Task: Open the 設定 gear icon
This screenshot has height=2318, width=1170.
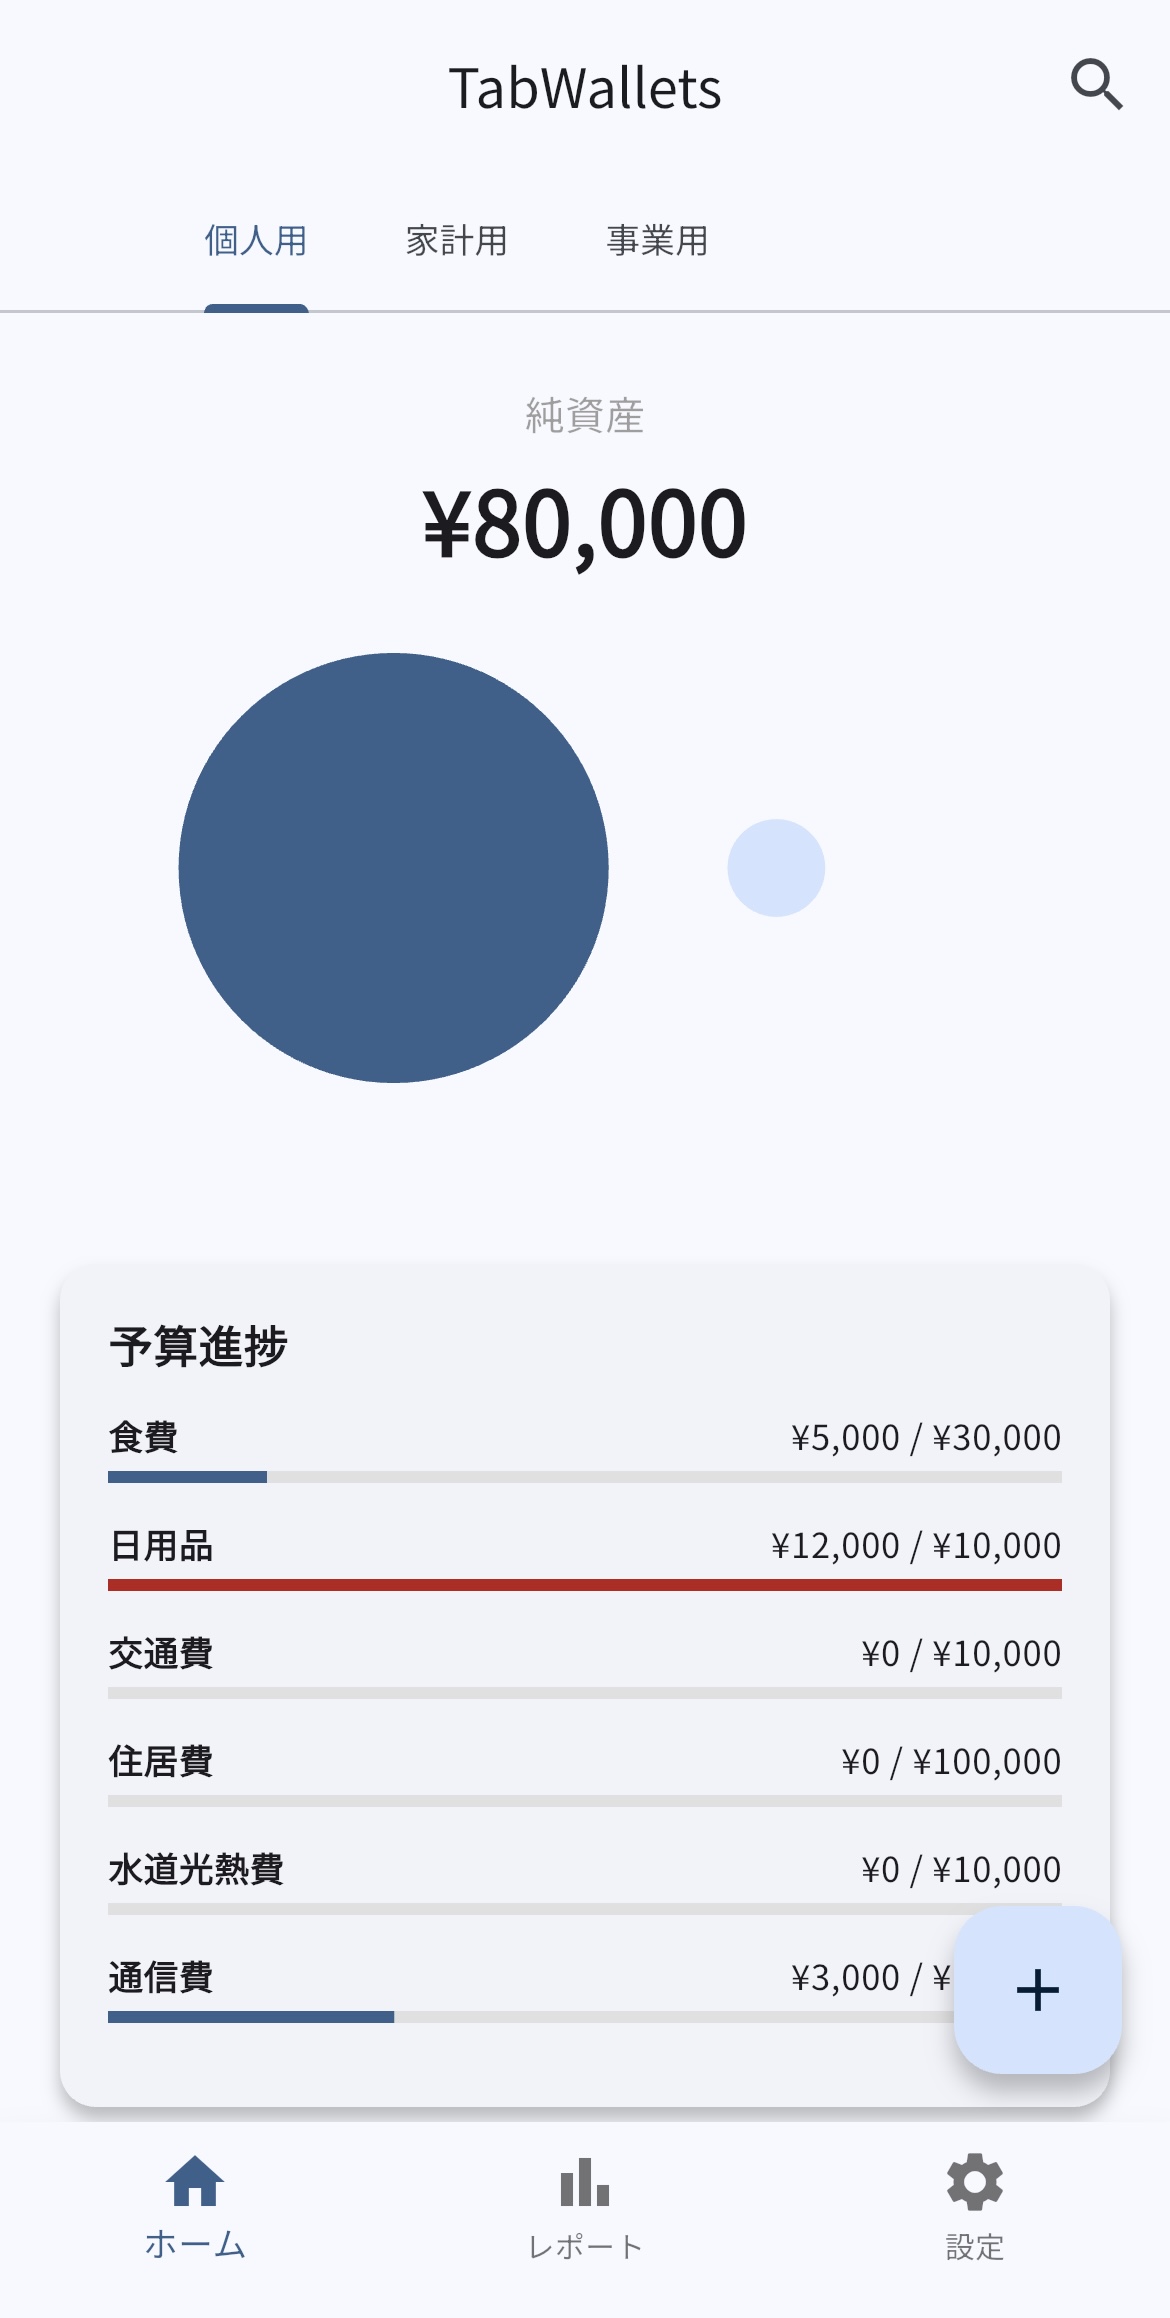Action: point(975,2182)
